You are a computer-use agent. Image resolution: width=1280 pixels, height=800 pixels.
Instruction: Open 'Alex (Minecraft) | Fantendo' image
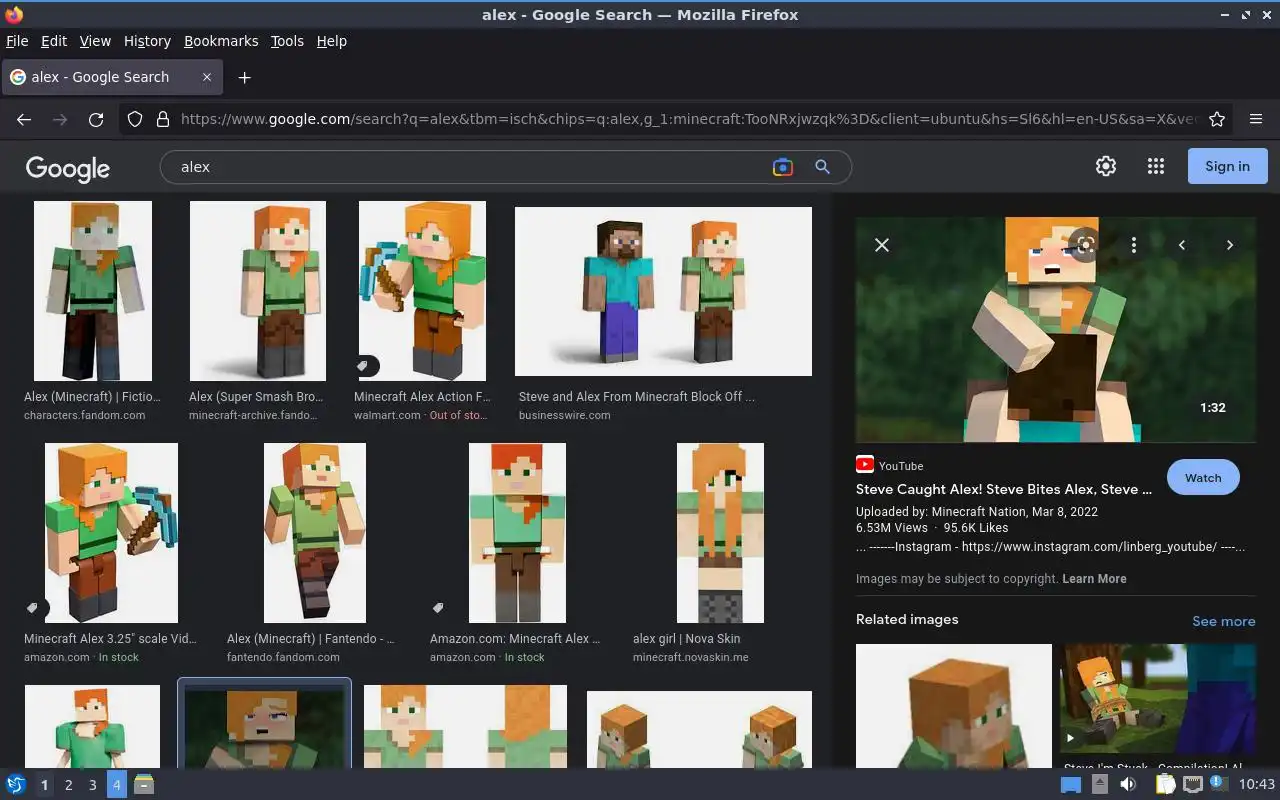tap(315, 533)
